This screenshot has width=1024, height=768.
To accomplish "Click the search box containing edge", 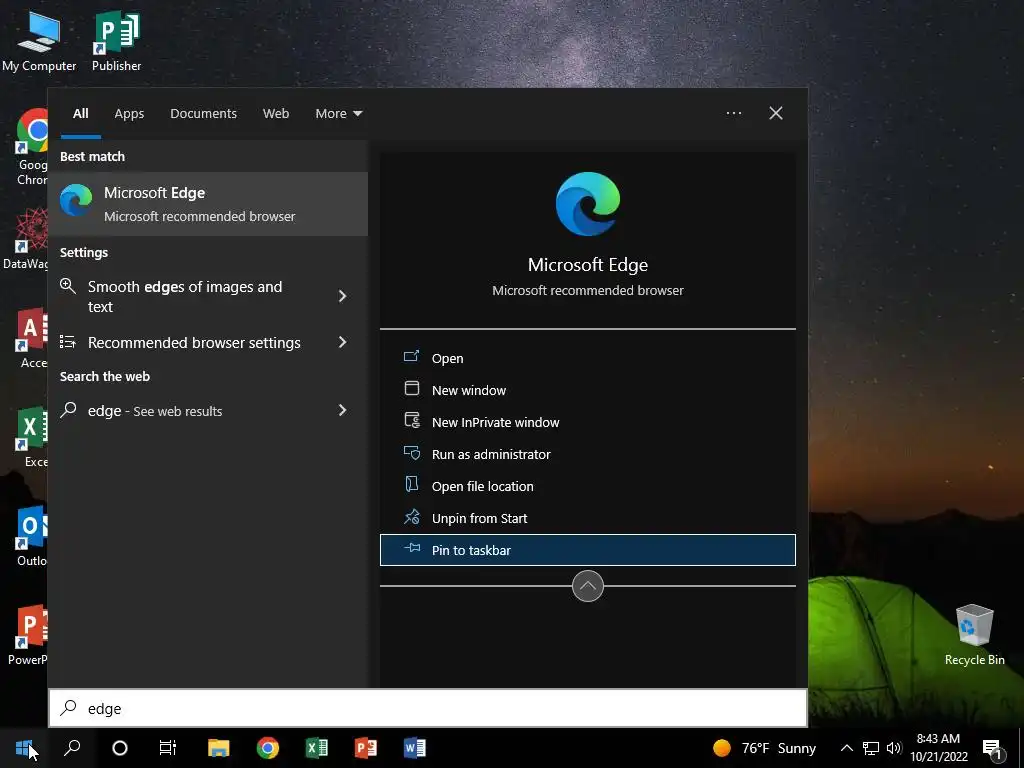I will (428, 708).
